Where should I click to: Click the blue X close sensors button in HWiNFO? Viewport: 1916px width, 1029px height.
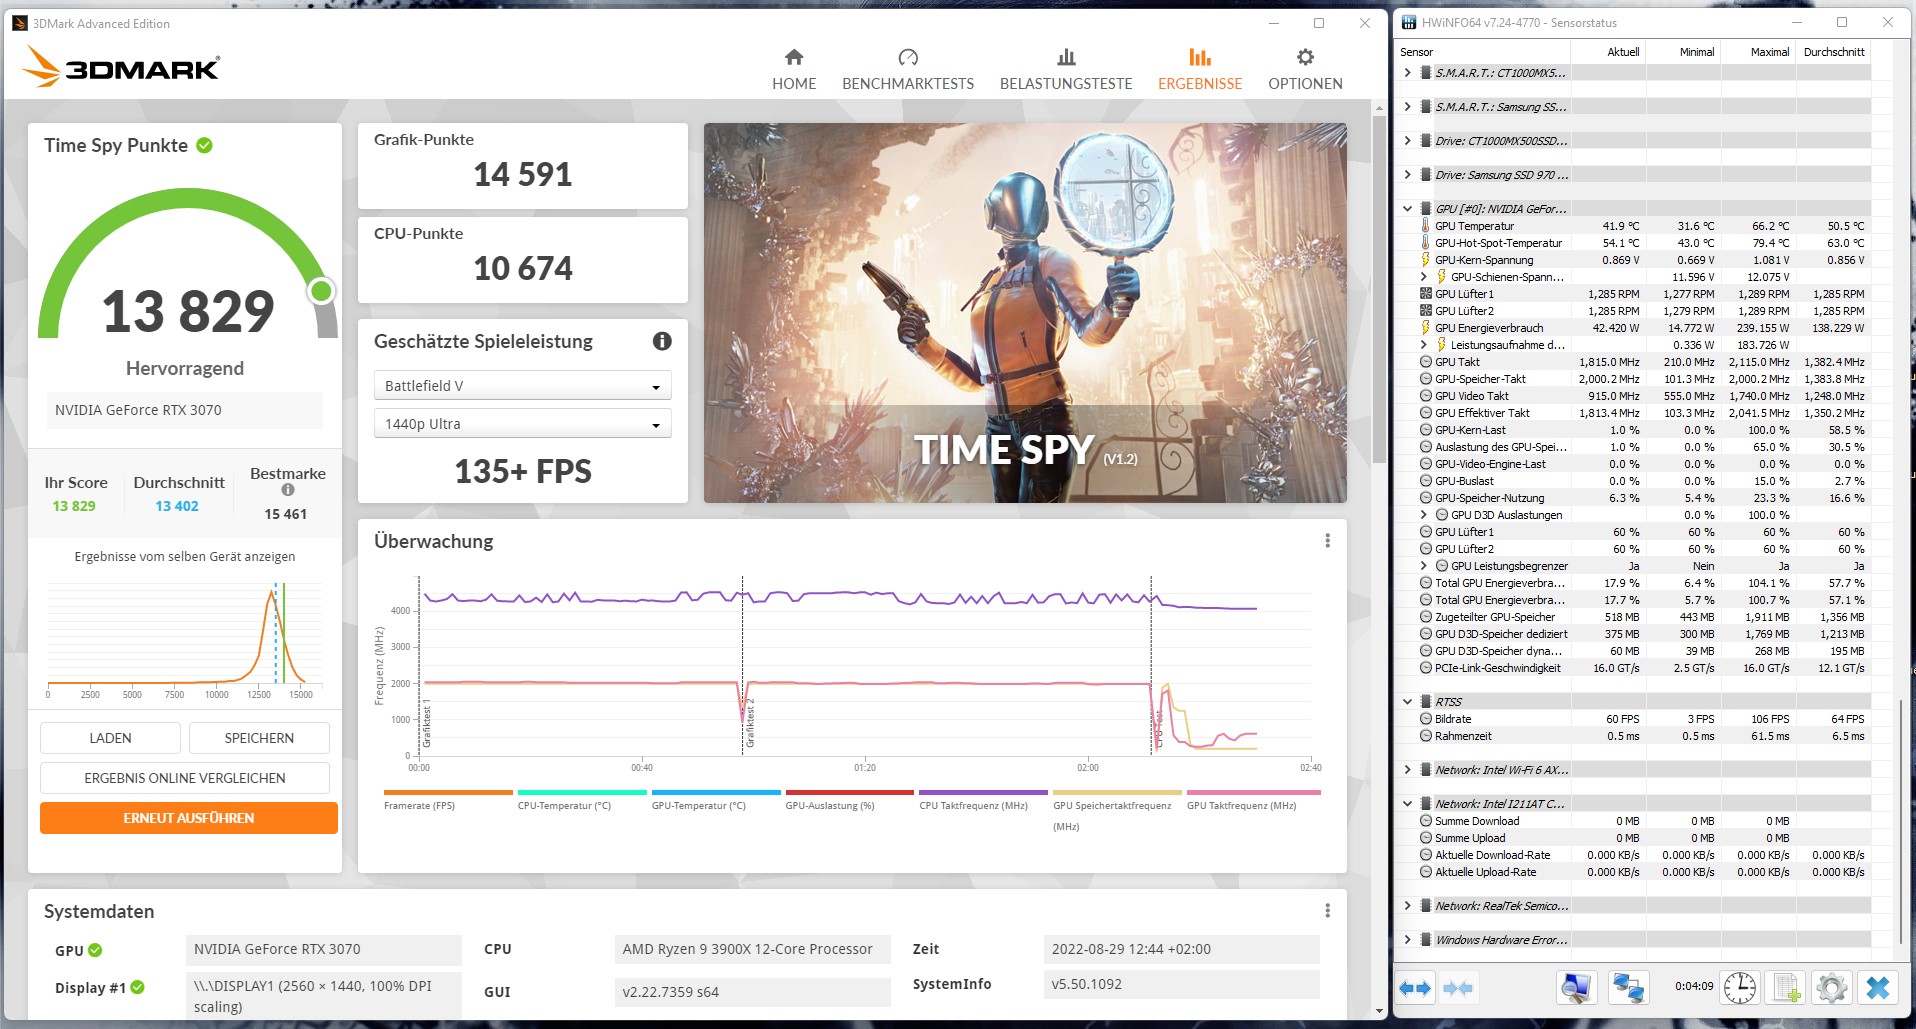coord(1878,988)
